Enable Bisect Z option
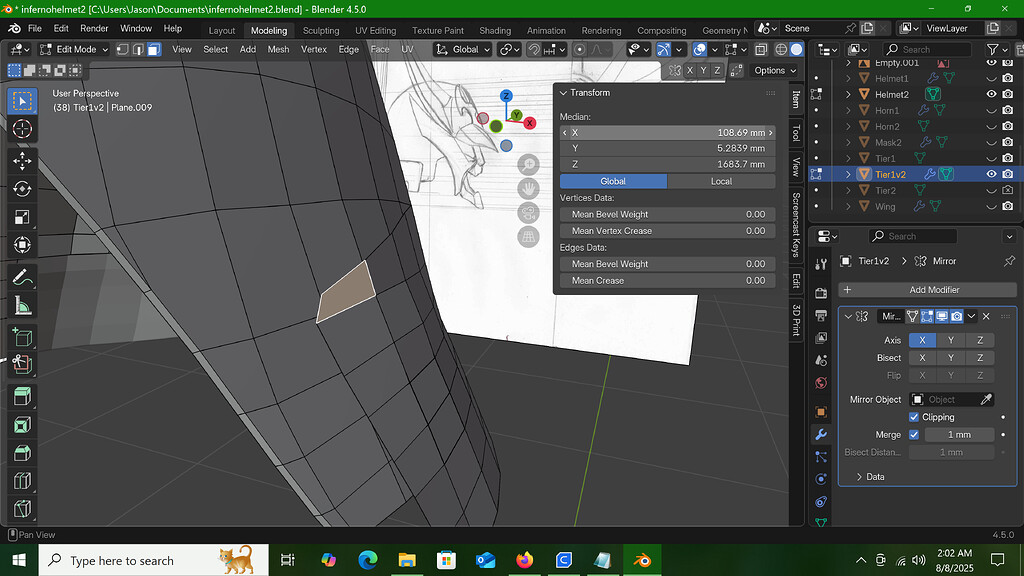Image resolution: width=1024 pixels, height=576 pixels. pos(980,358)
